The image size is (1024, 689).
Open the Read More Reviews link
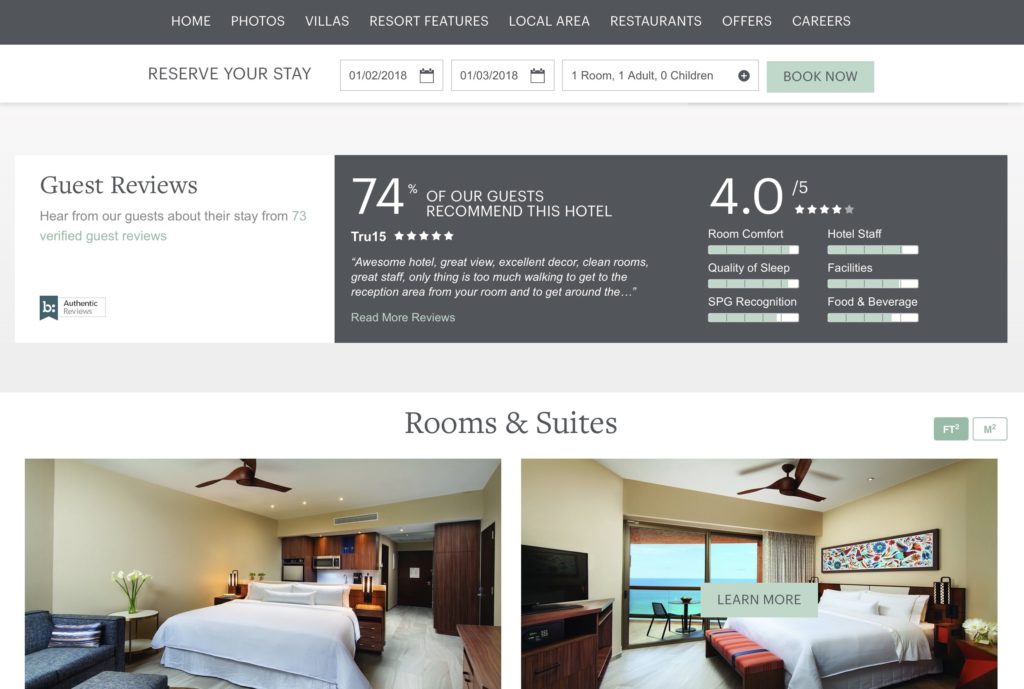(x=403, y=317)
